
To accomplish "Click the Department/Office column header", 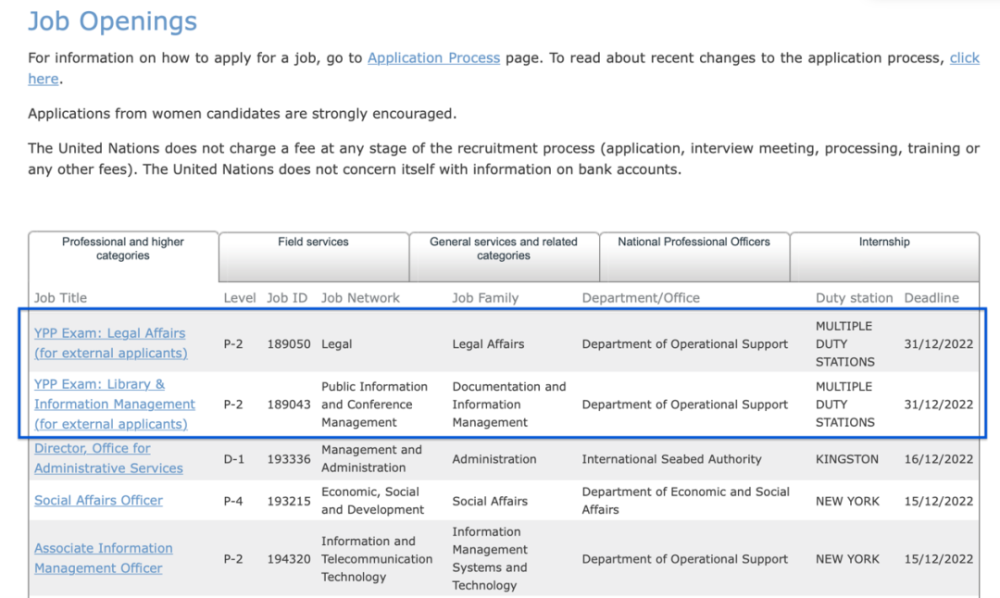I will click(x=641, y=298).
